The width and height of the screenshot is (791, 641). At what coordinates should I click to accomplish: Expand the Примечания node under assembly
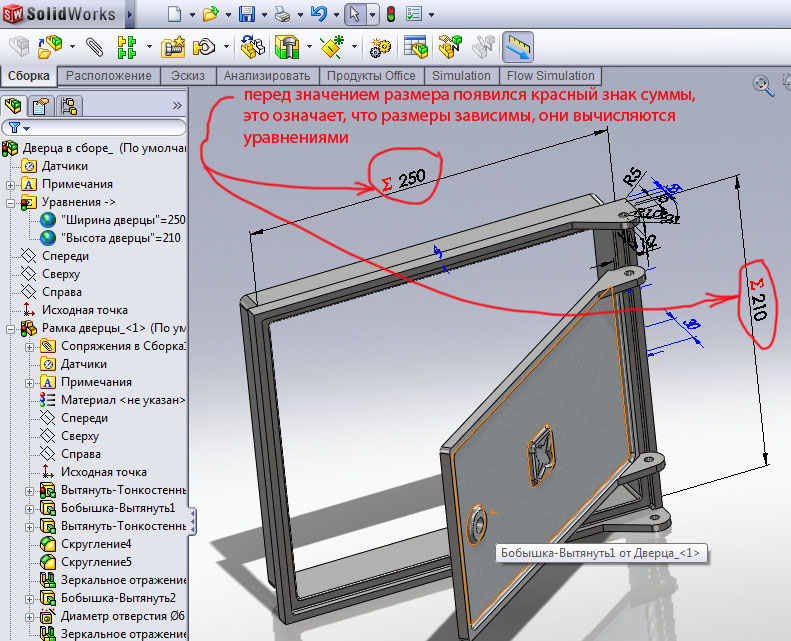pyautogui.click(x=10, y=184)
